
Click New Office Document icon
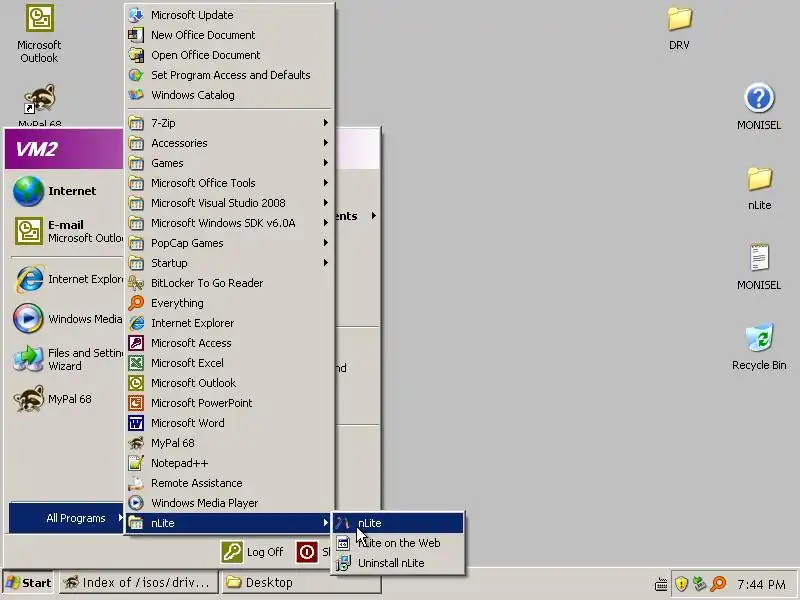click(136, 35)
